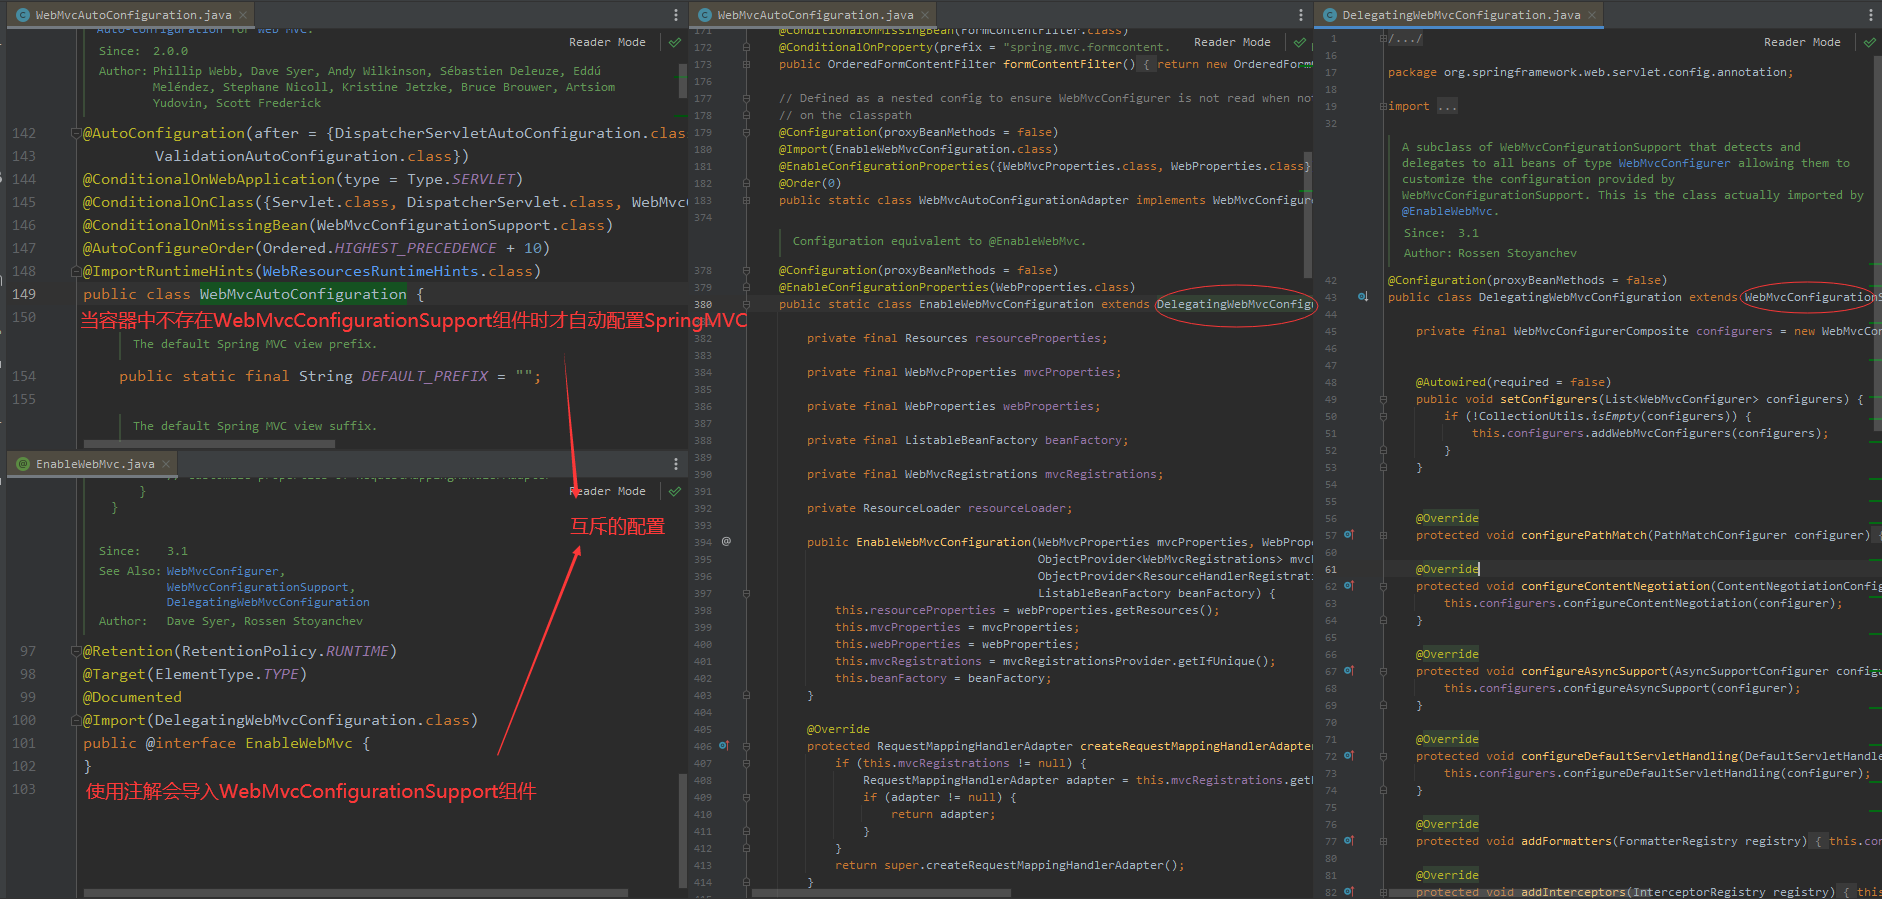Viewport: 1882px width, 899px height.
Task: Click the class icon on DelegatingWebMvcConfiguration.java tab
Action: (x=1330, y=15)
